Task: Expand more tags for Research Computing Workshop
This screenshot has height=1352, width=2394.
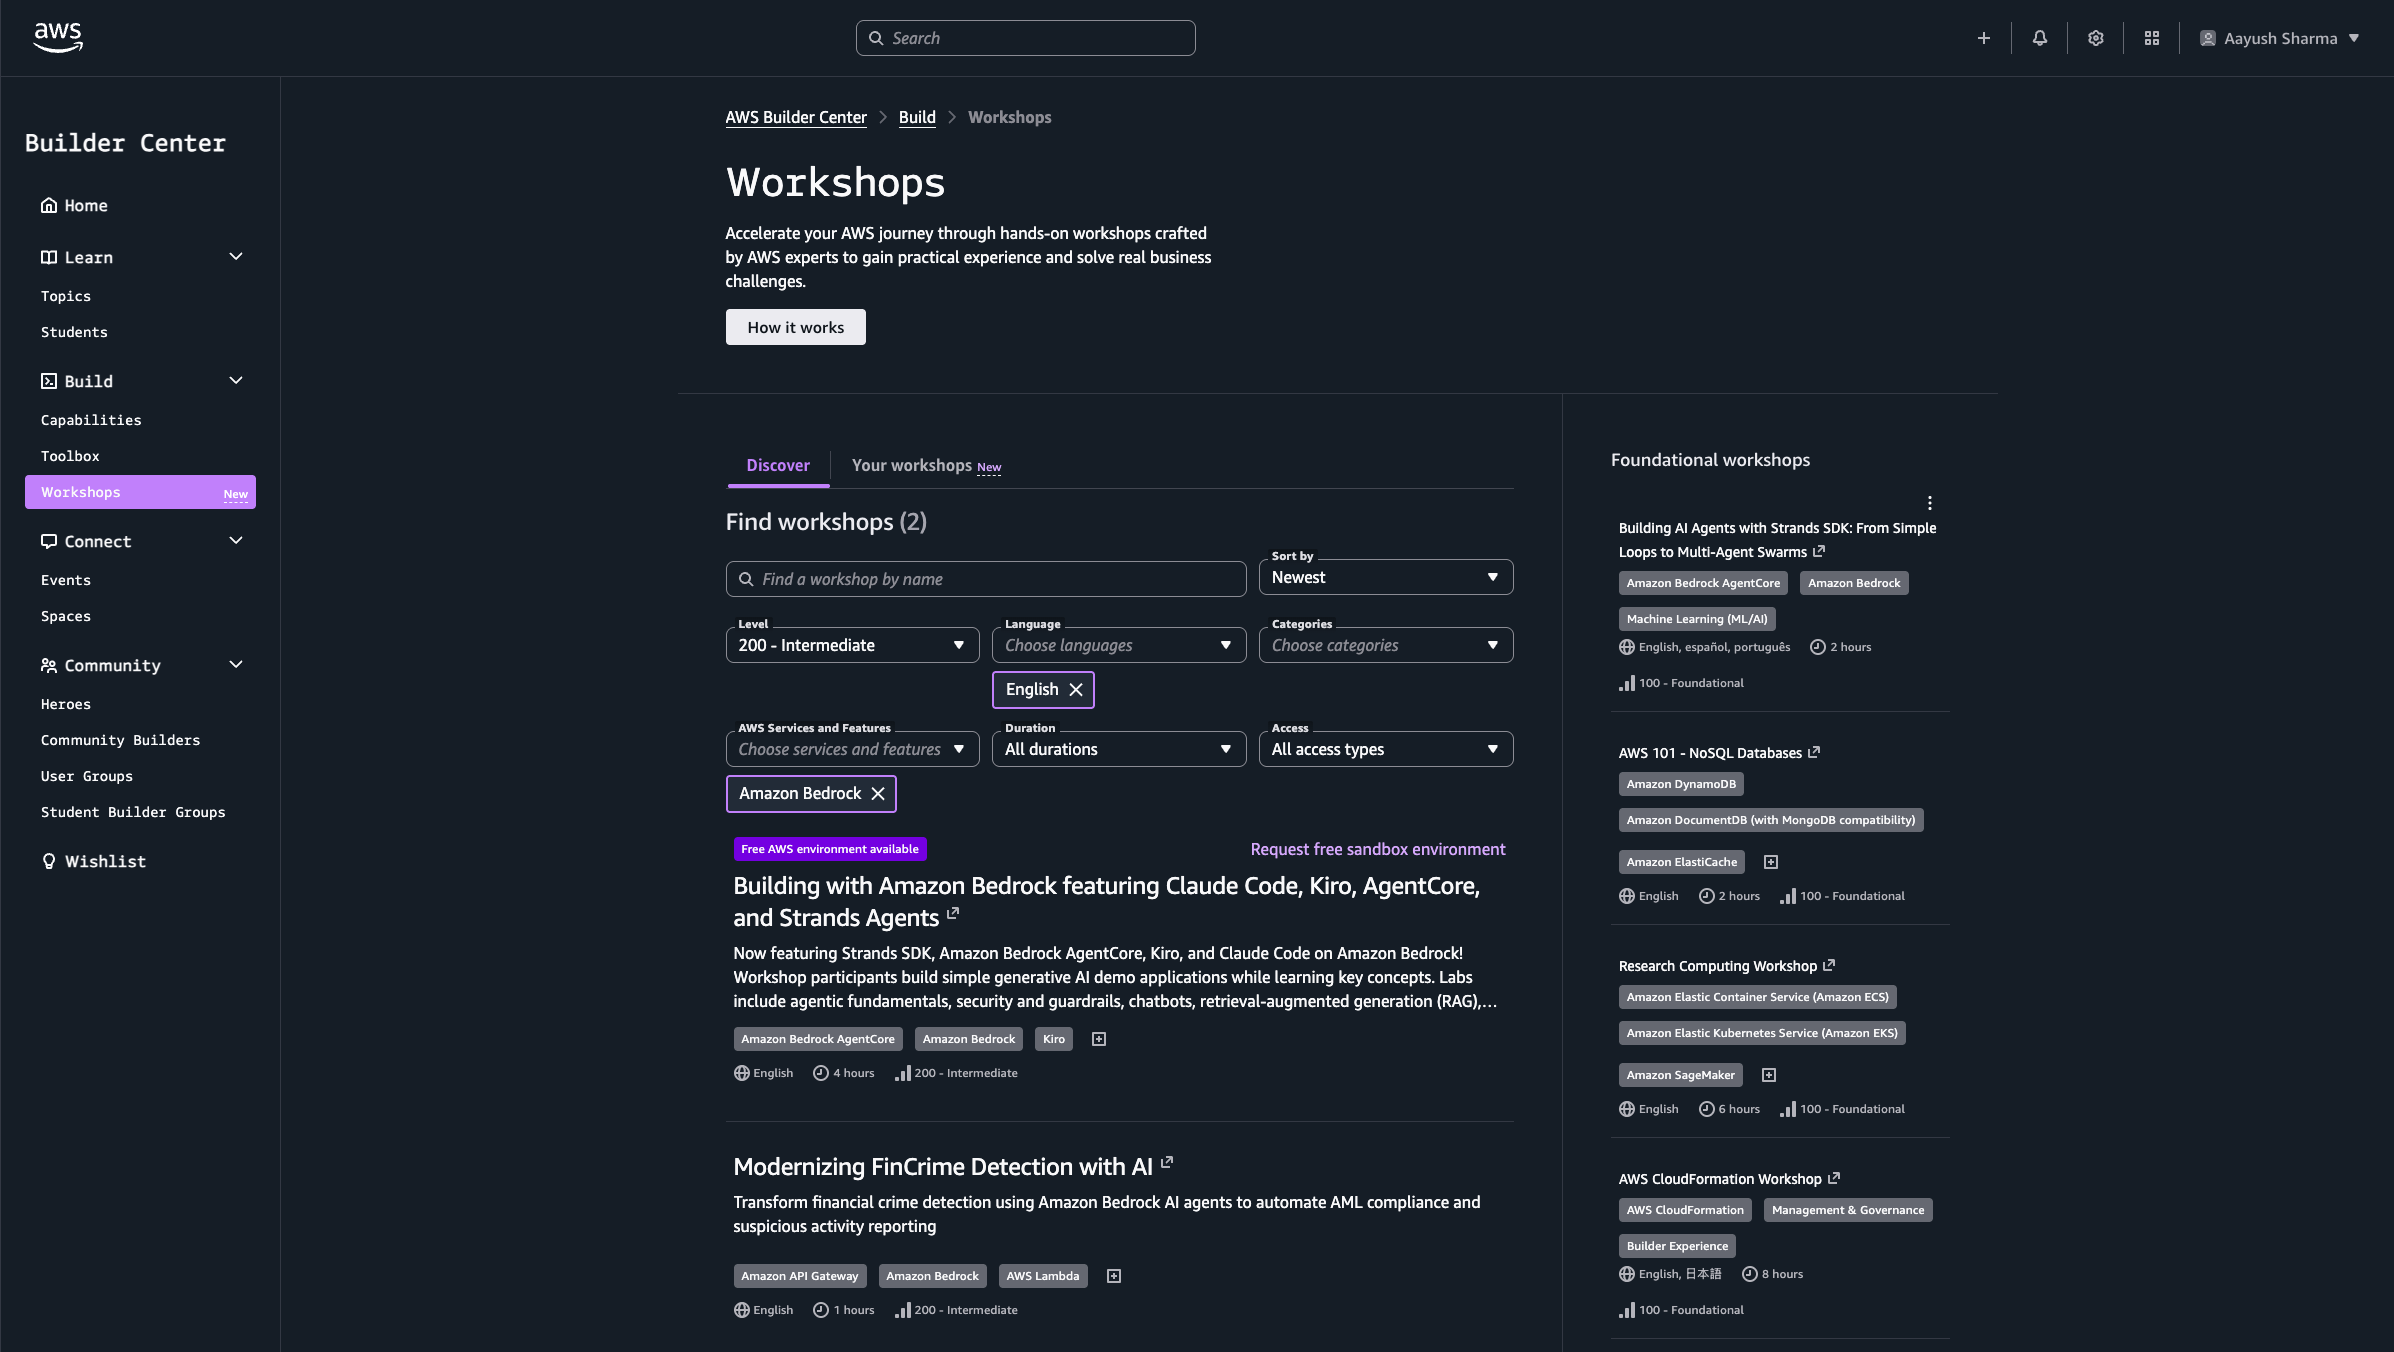Action: click(1769, 1075)
